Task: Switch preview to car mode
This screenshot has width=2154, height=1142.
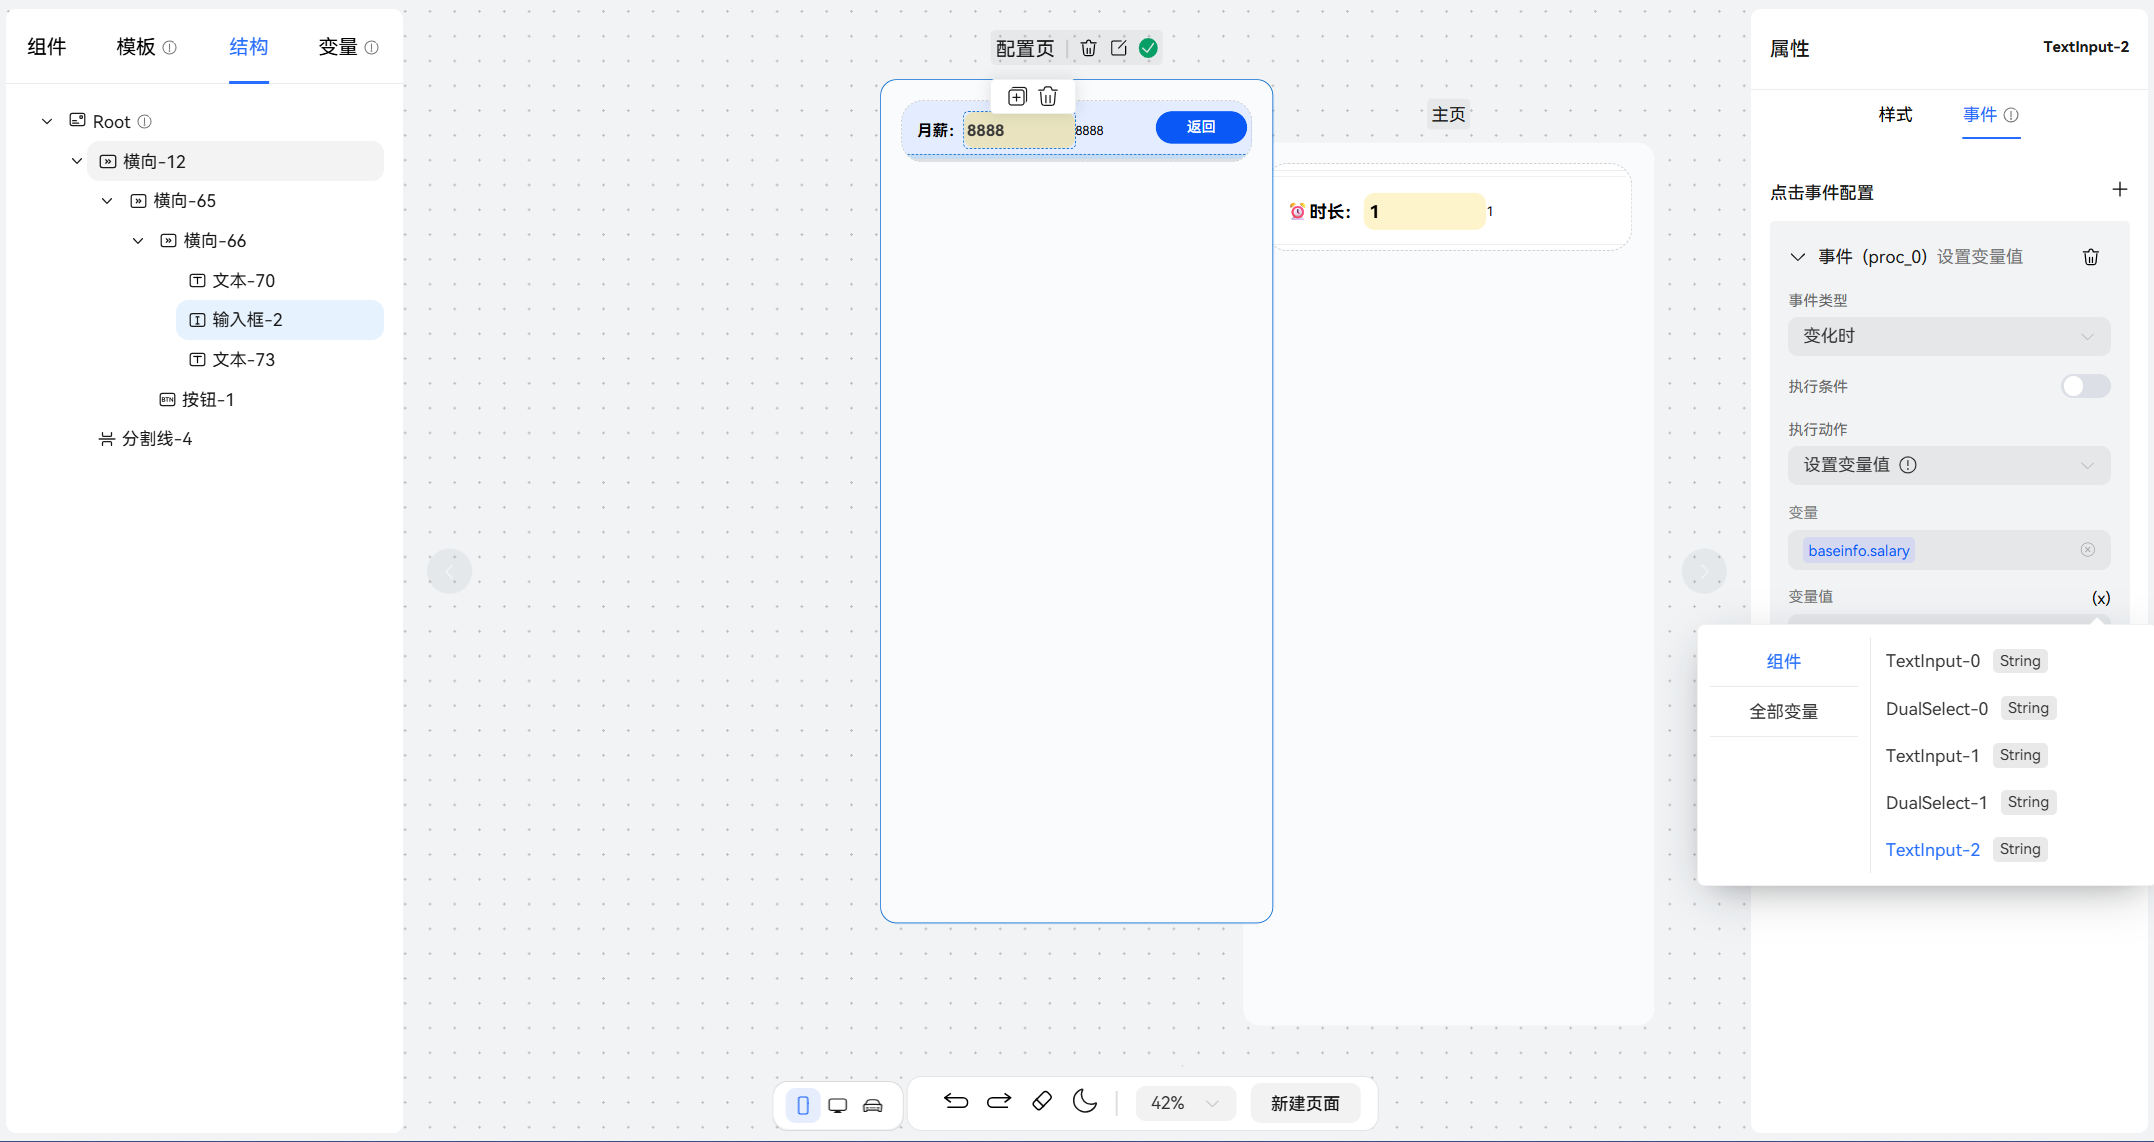Action: (x=873, y=1104)
